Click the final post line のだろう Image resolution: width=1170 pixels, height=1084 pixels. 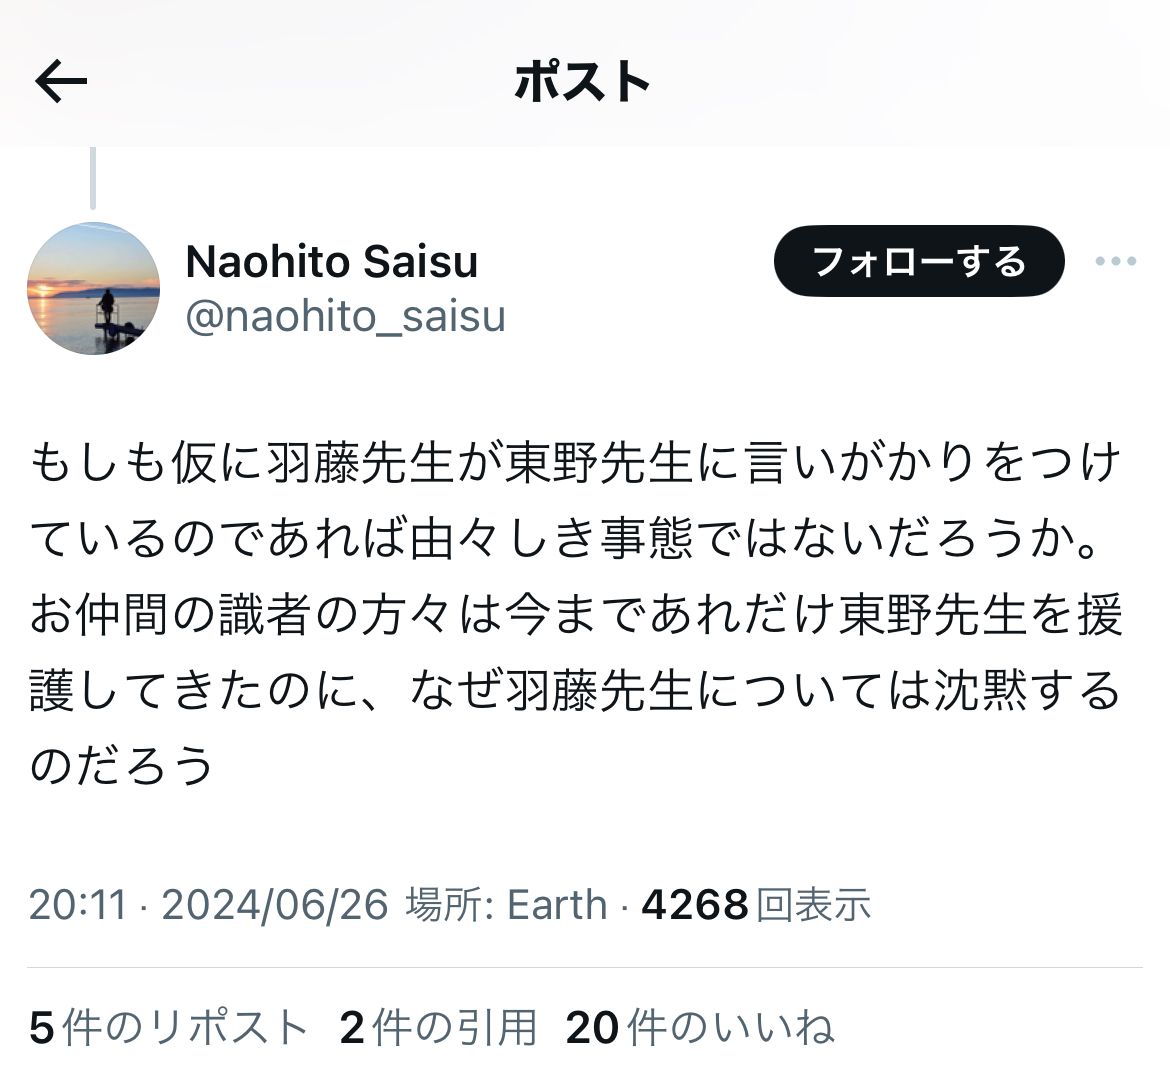pyautogui.click(x=122, y=766)
